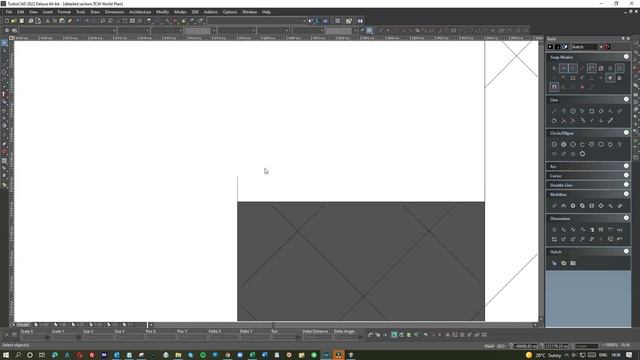Click the Sketch search field in Tools panel
640x360 pixels.
[584, 47]
